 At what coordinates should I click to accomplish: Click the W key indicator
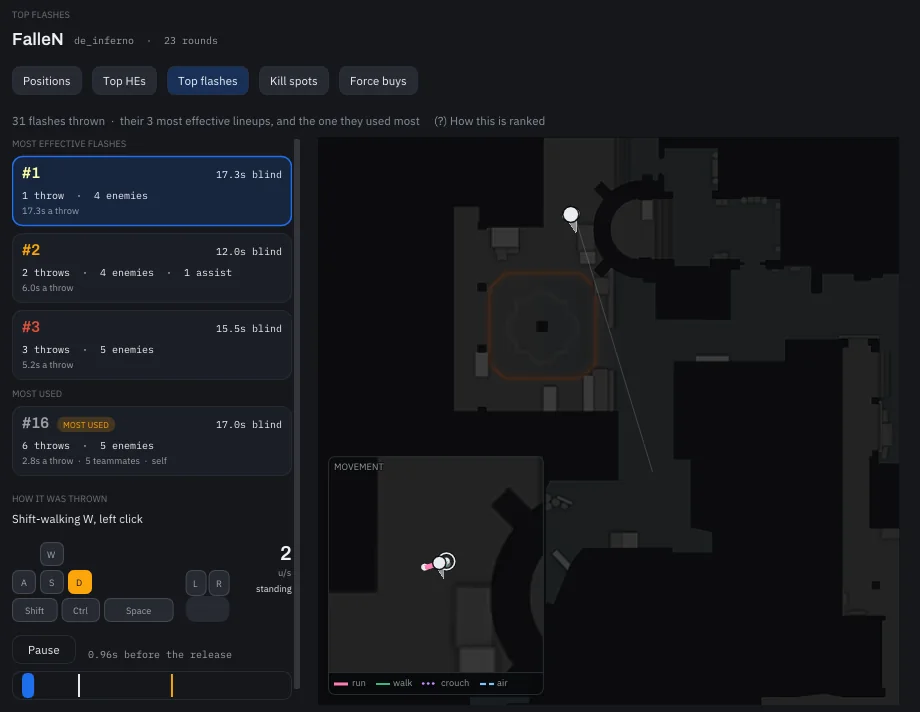tap(52, 554)
